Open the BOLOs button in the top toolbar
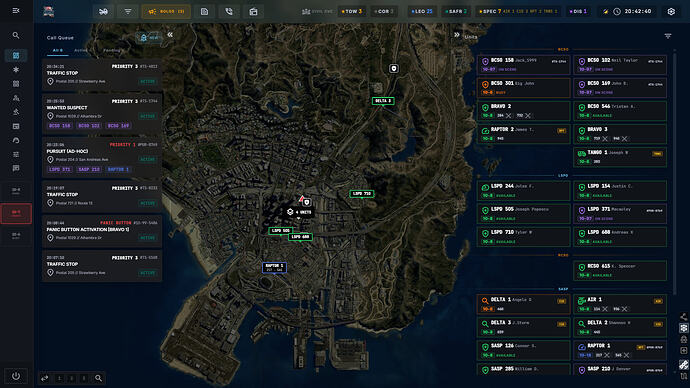This screenshot has height=388, width=690. 166,11
